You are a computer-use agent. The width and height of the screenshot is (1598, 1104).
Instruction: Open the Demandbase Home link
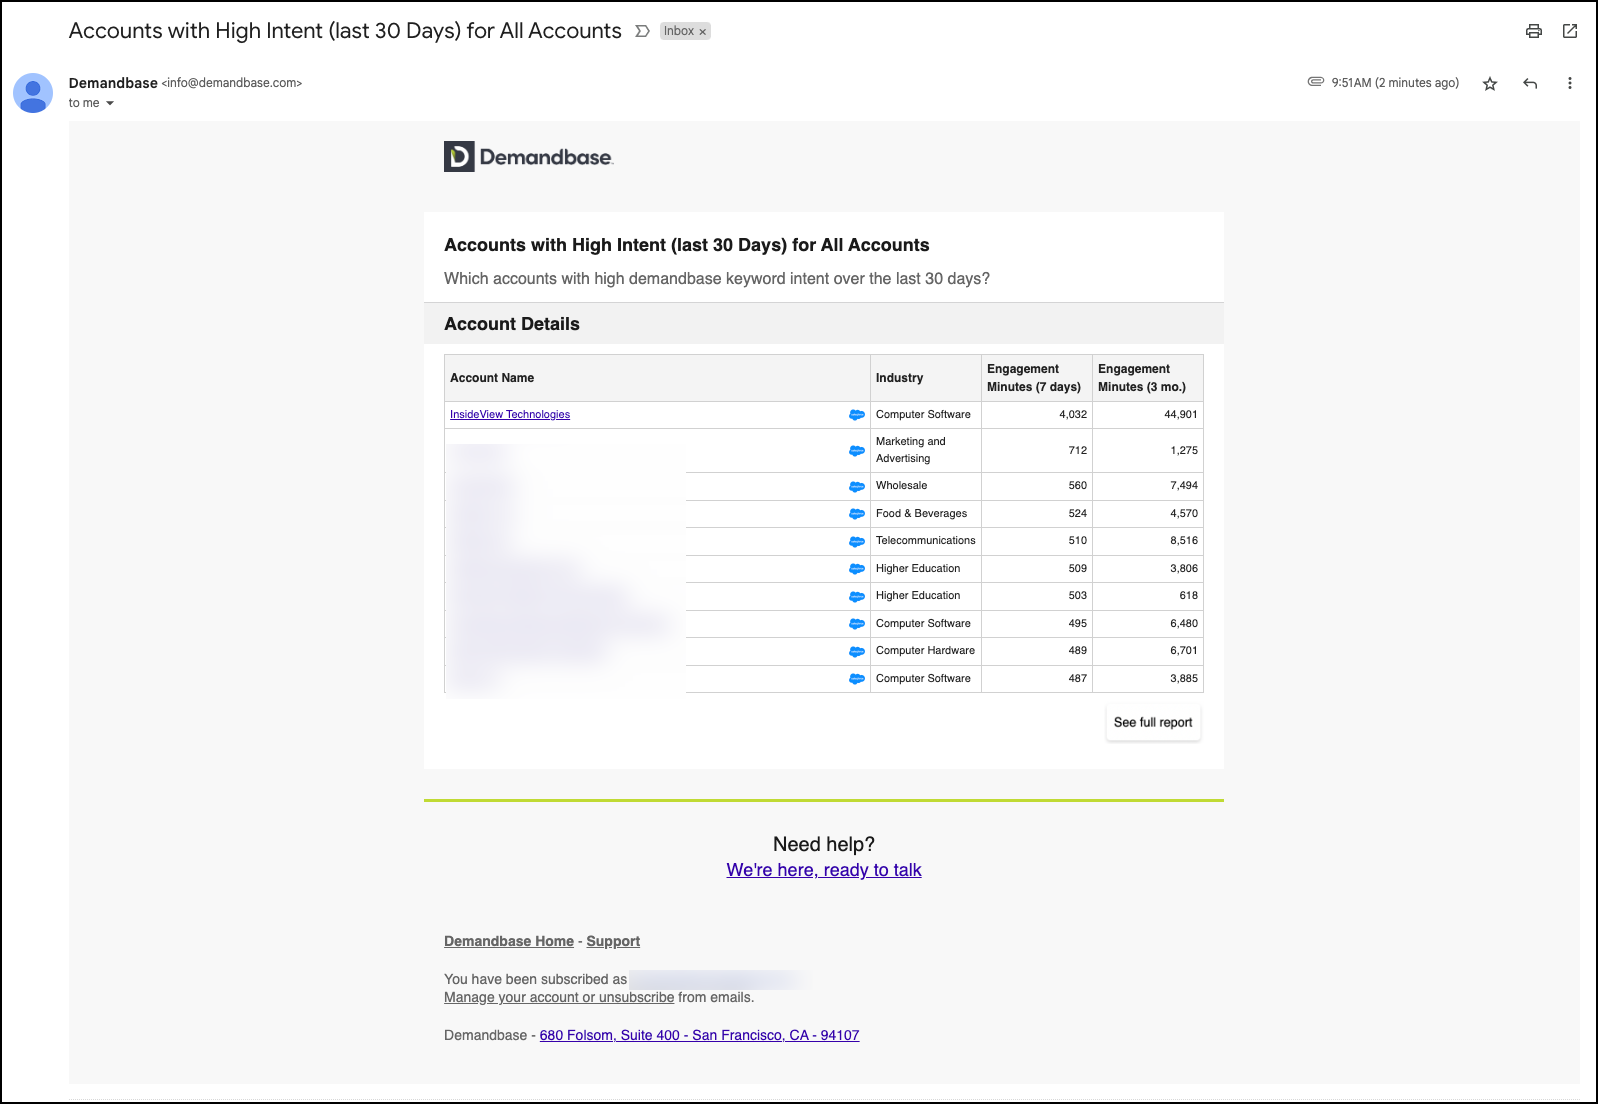tap(509, 941)
